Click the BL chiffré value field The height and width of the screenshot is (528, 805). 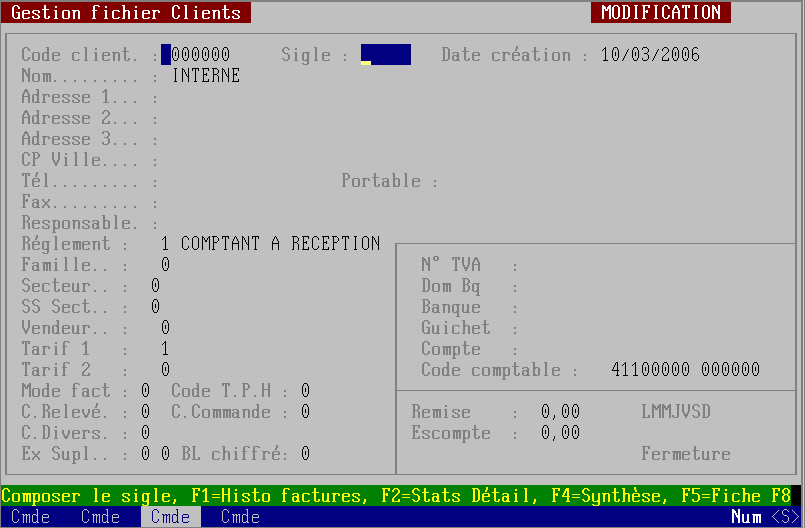pos(305,454)
